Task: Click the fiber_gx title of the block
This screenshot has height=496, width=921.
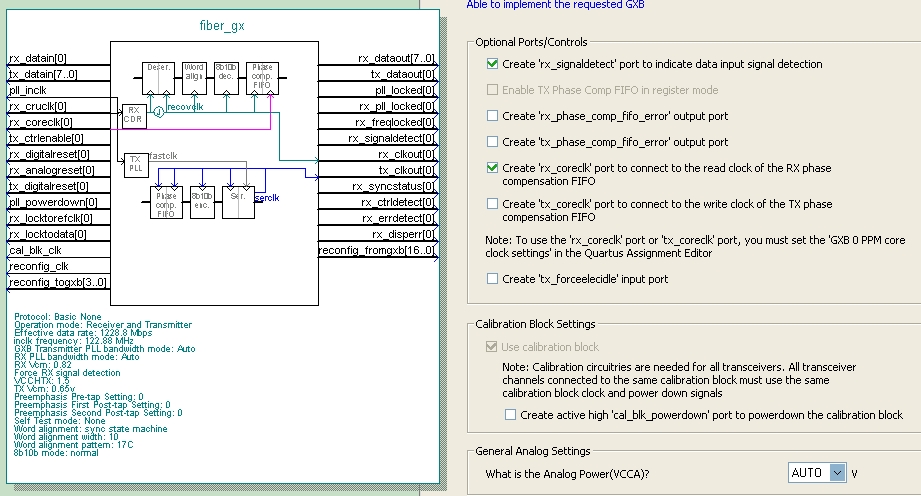Action: (x=221, y=24)
